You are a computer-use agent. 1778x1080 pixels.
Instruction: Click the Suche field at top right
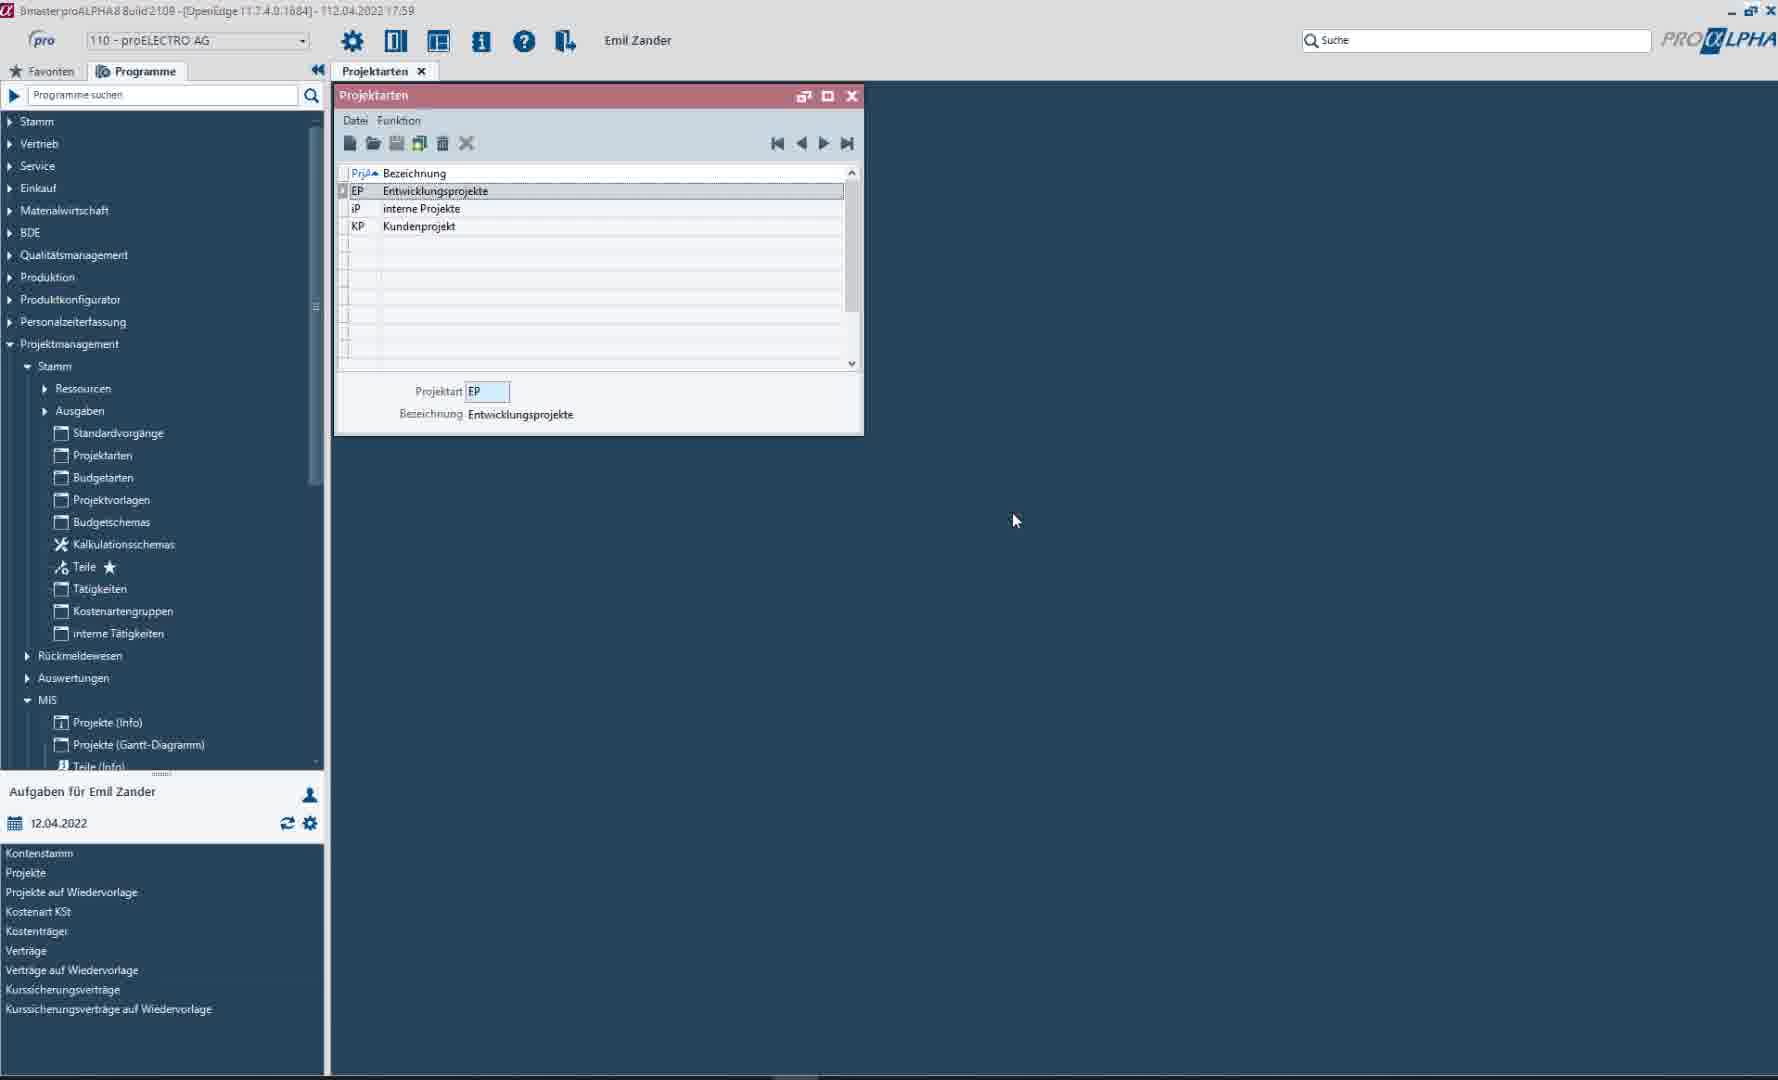coord(1476,40)
